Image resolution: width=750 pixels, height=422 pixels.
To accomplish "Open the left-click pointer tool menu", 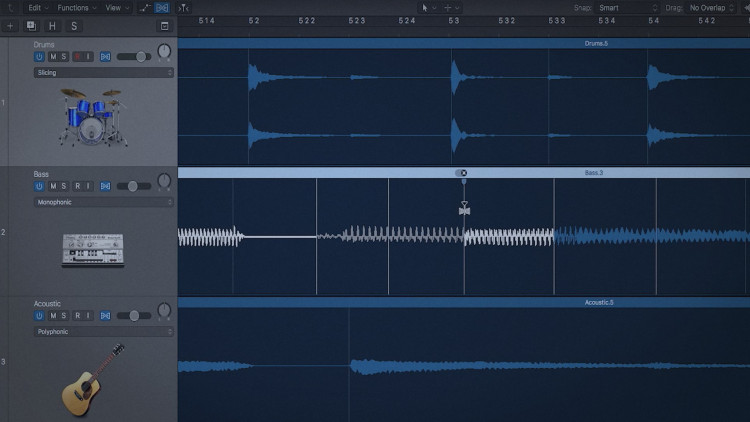I will [427, 8].
